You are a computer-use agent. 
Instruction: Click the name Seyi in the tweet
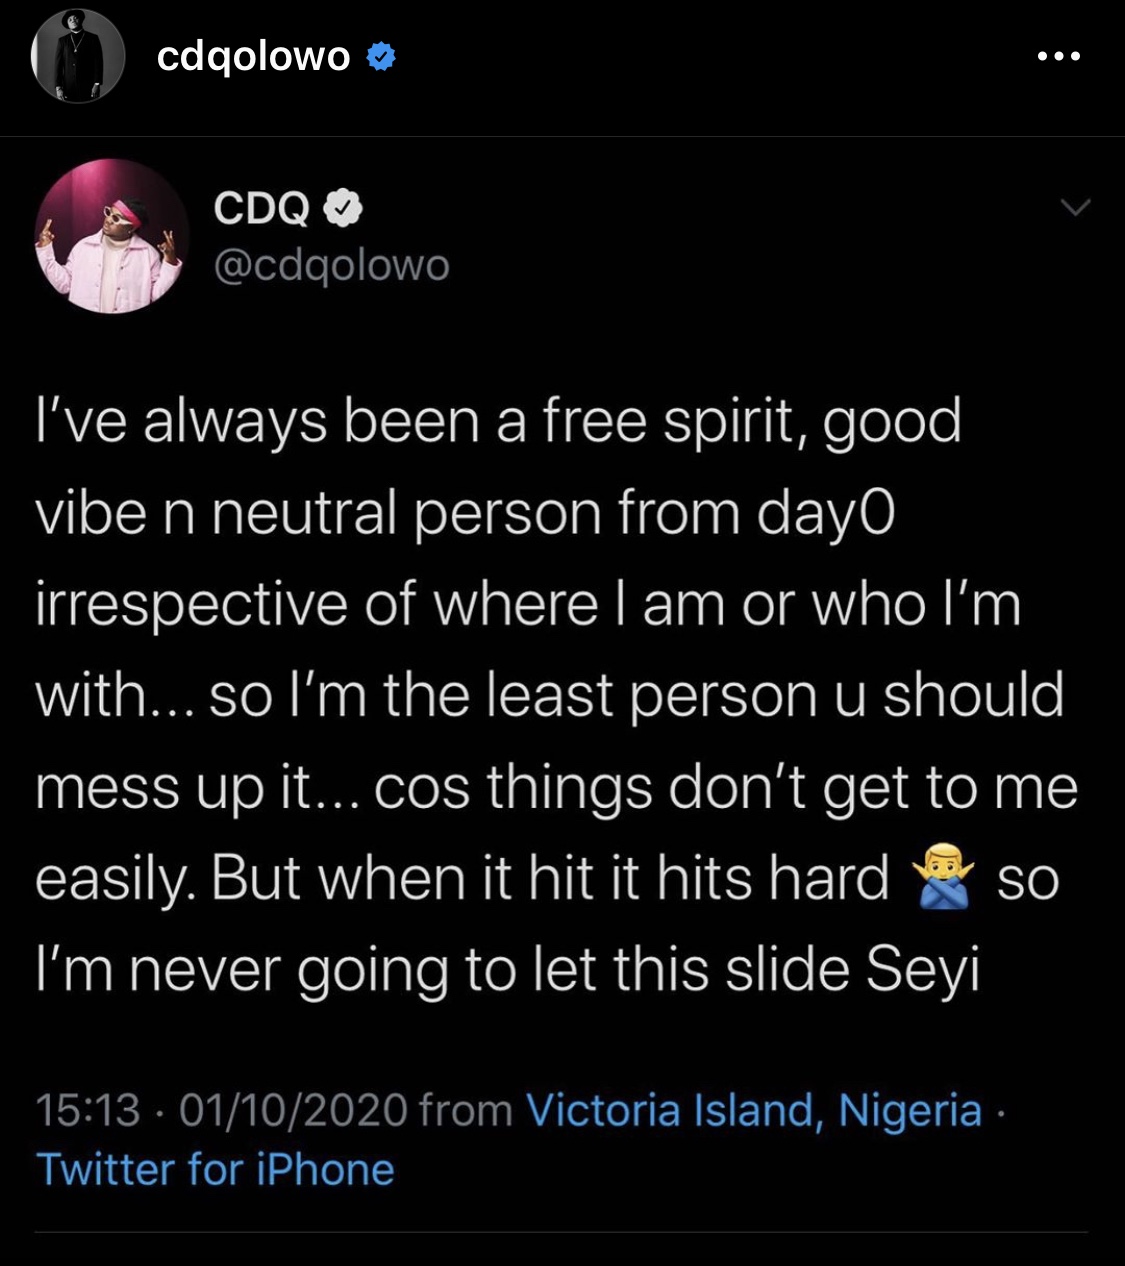[x=923, y=970]
